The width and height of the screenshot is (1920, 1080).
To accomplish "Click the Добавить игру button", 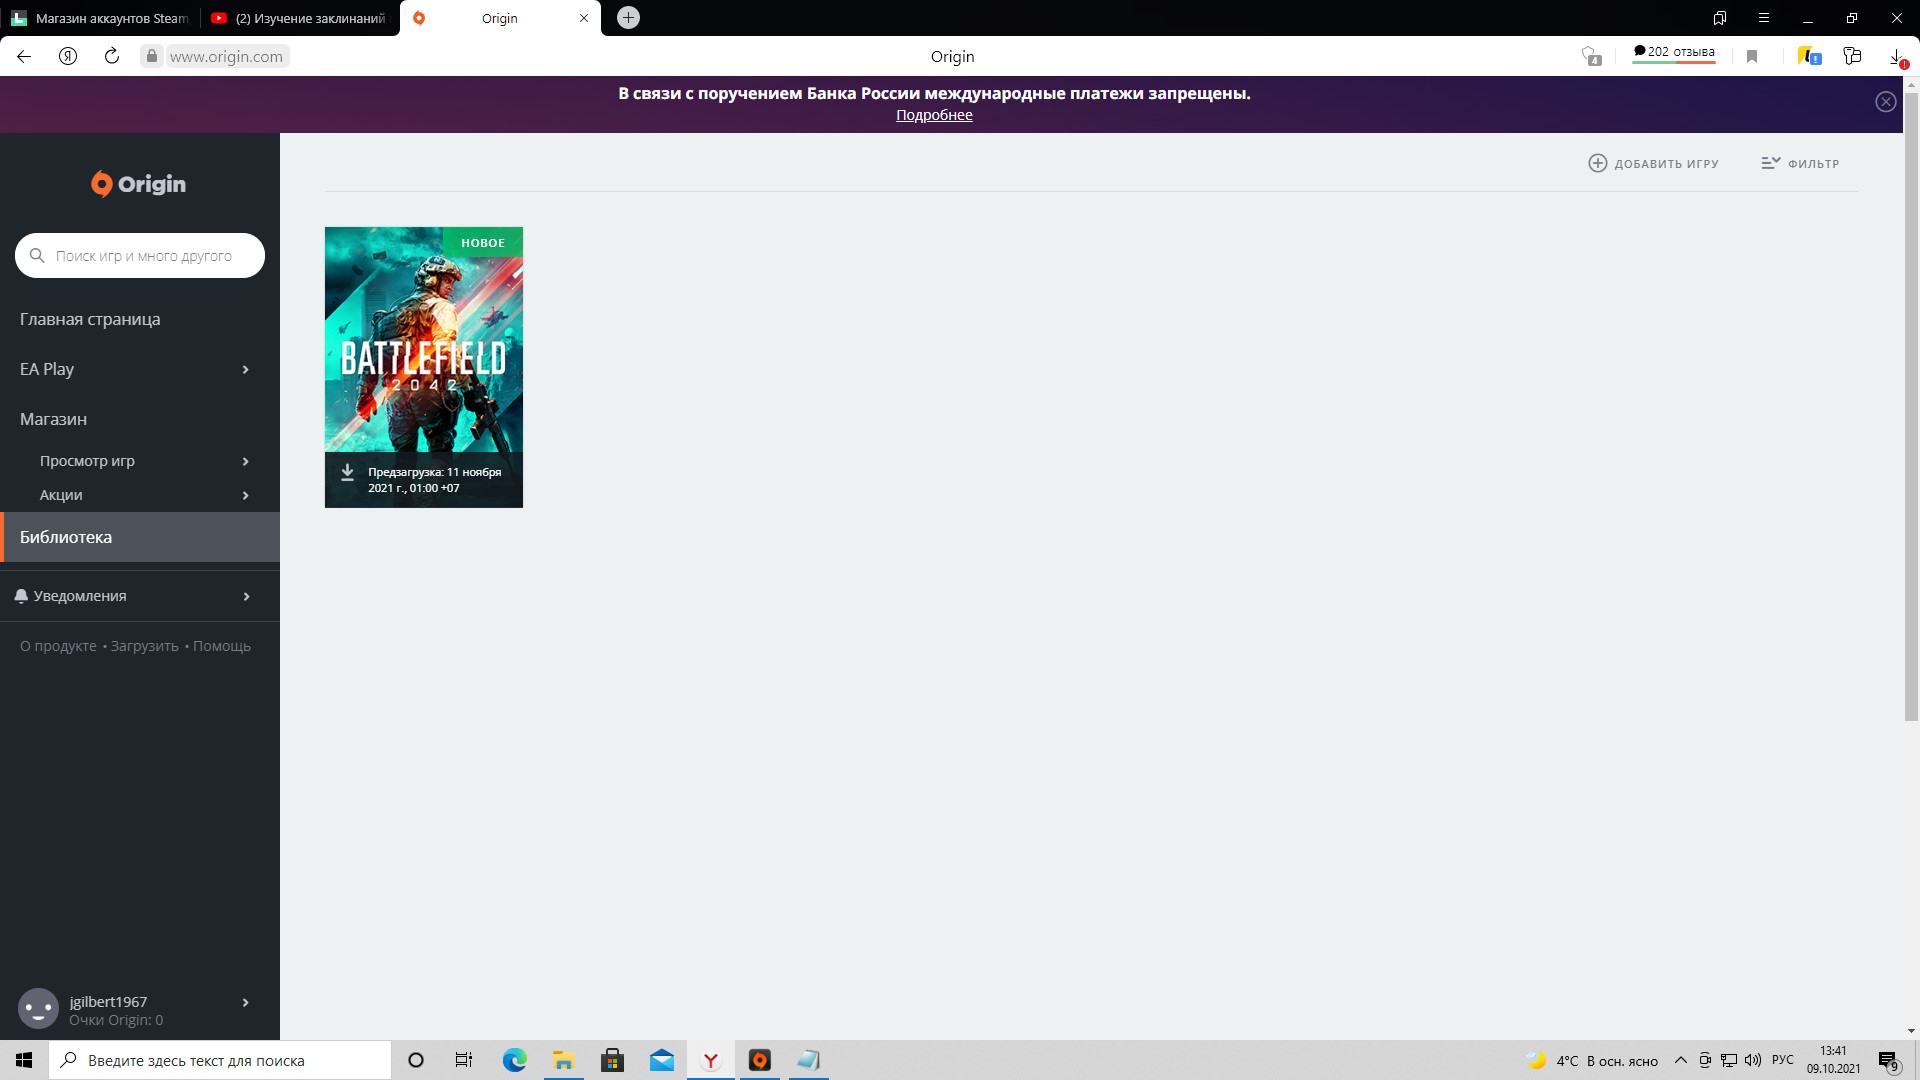I will (1654, 163).
